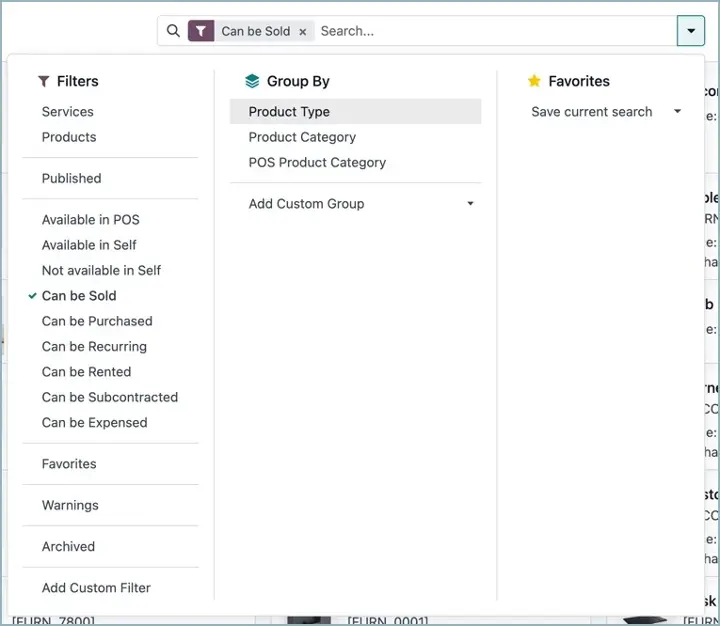This screenshot has height=626, width=720.
Task: Open the Save current search expander
Action: [677, 112]
